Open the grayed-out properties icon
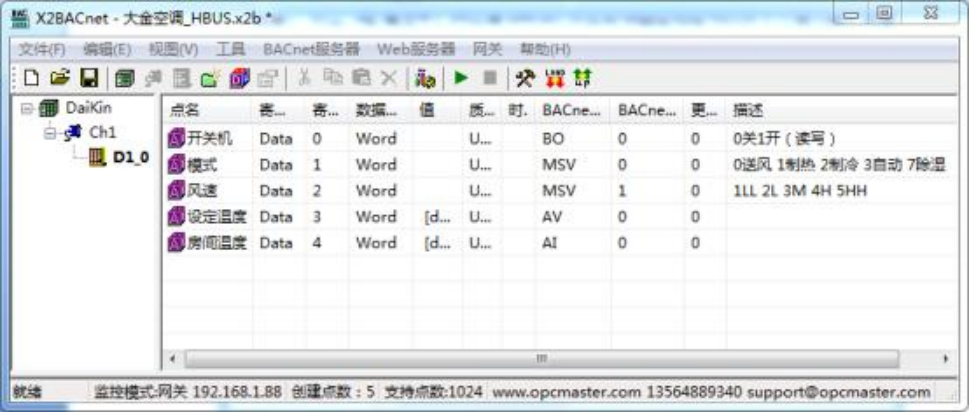 268,78
